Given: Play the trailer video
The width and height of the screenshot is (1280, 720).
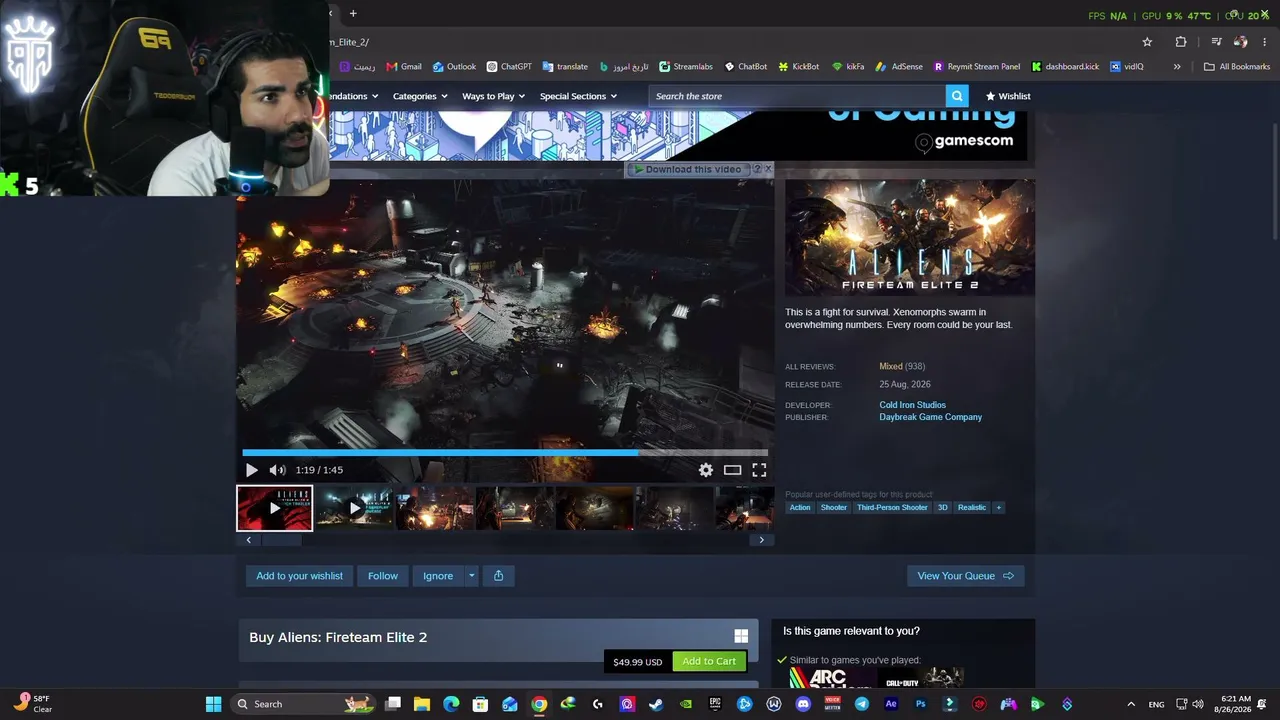Looking at the screenshot, I should (252, 470).
